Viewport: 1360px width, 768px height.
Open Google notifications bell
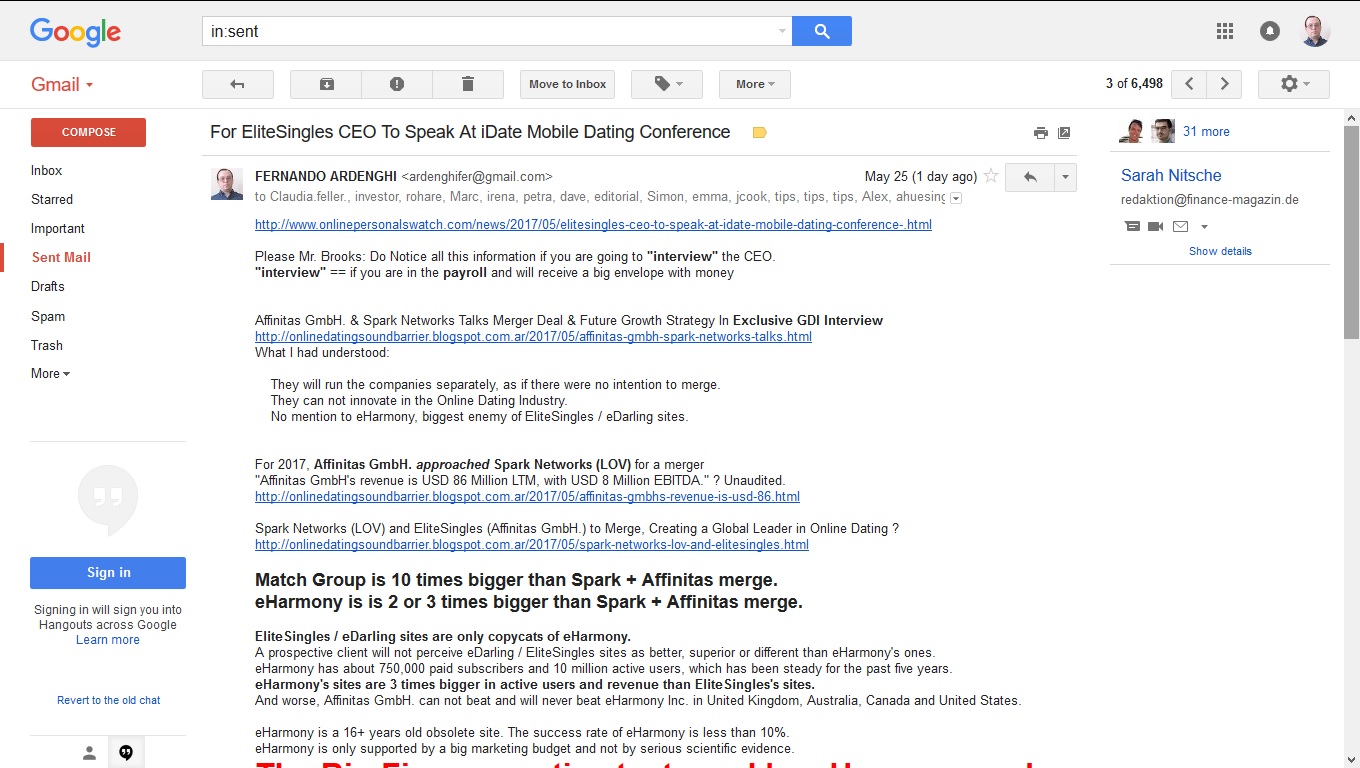coord(1270,31)
